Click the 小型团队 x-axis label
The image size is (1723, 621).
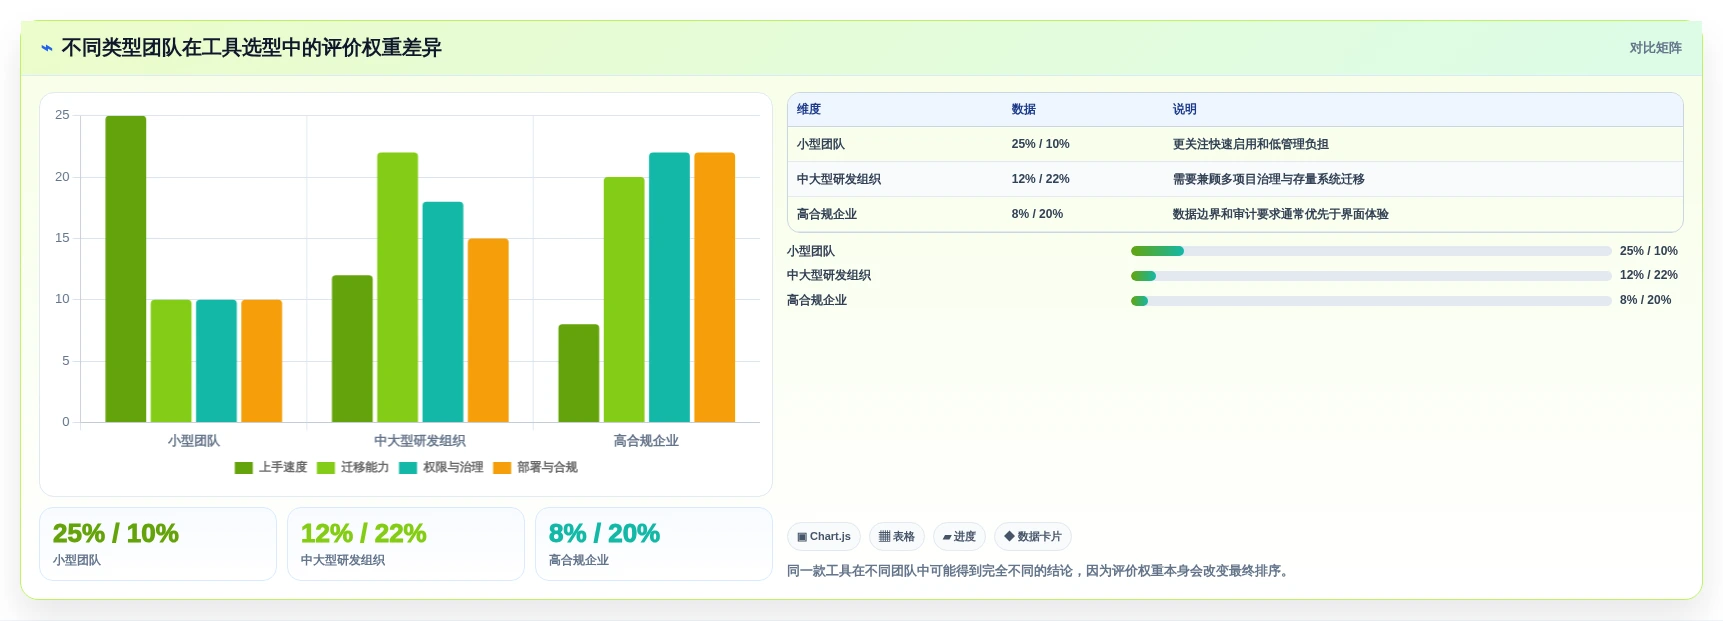pos(194,441)
